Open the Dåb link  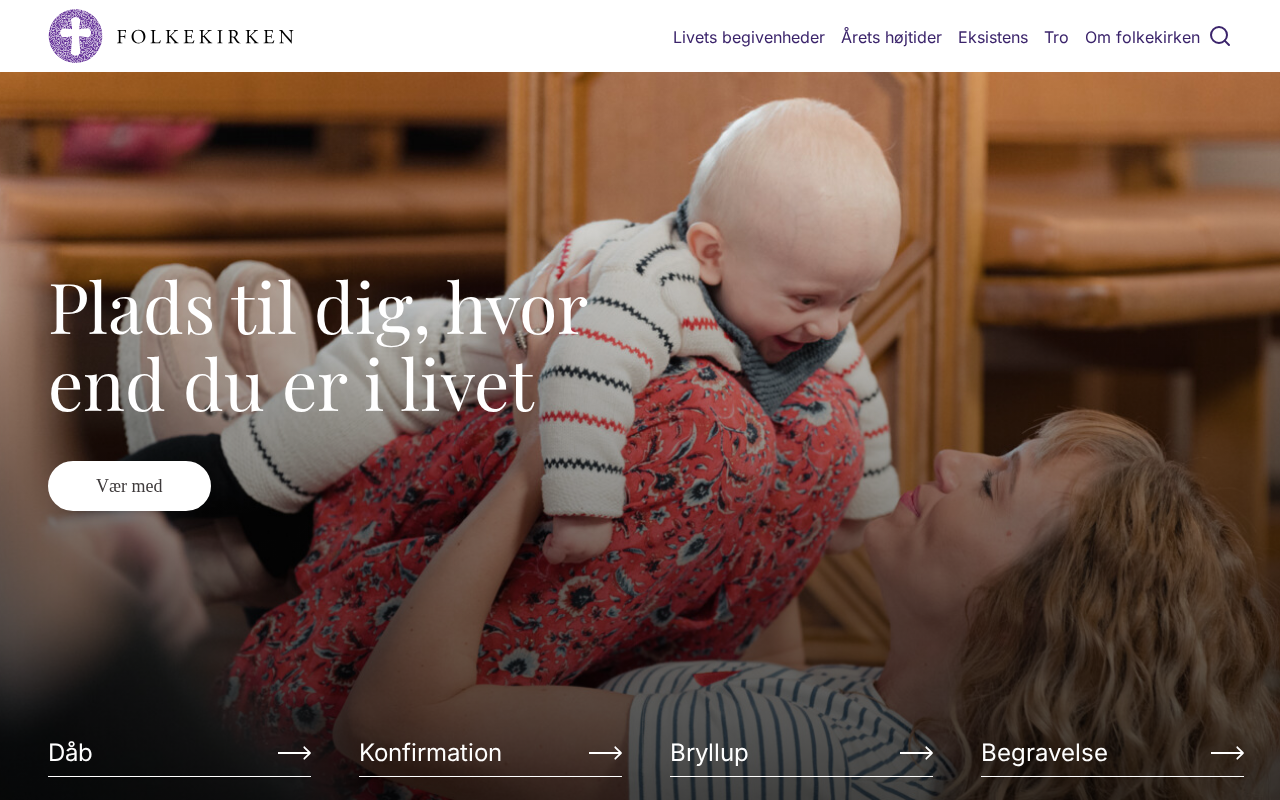click(x=70, y=752)
